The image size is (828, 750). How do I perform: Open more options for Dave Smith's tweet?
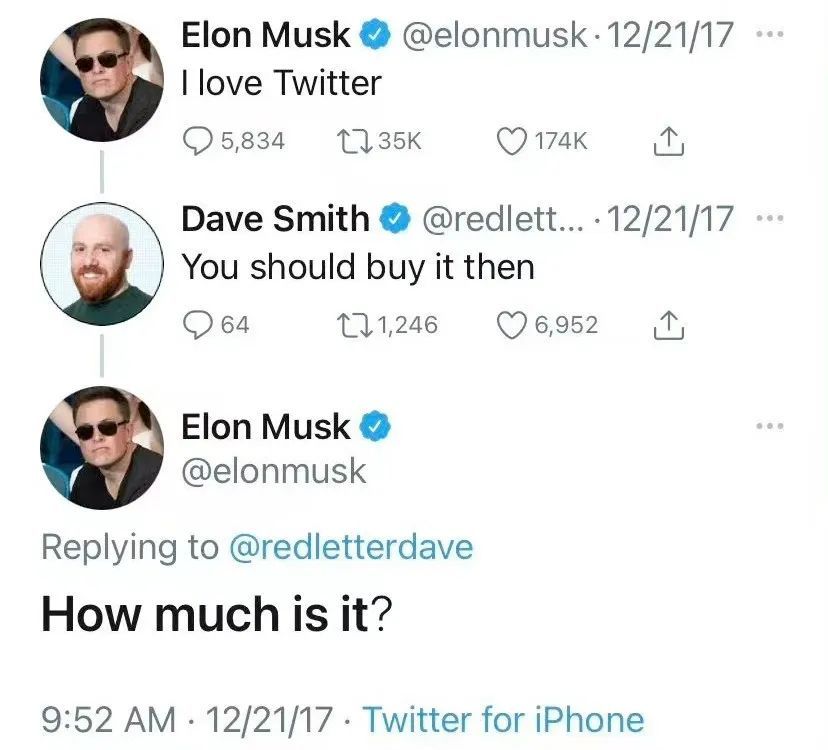pyautogui.click(x=770, y=218)
